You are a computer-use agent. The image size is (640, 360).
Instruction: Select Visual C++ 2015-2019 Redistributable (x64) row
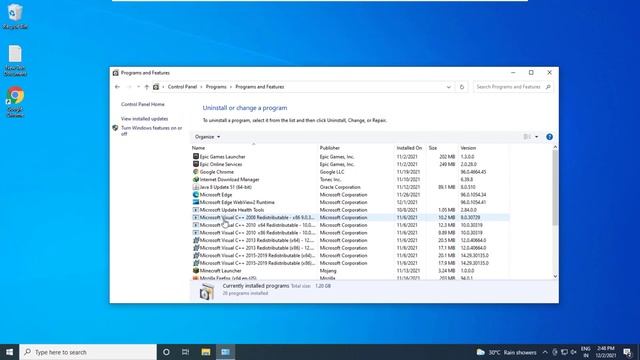pos(350,256)
